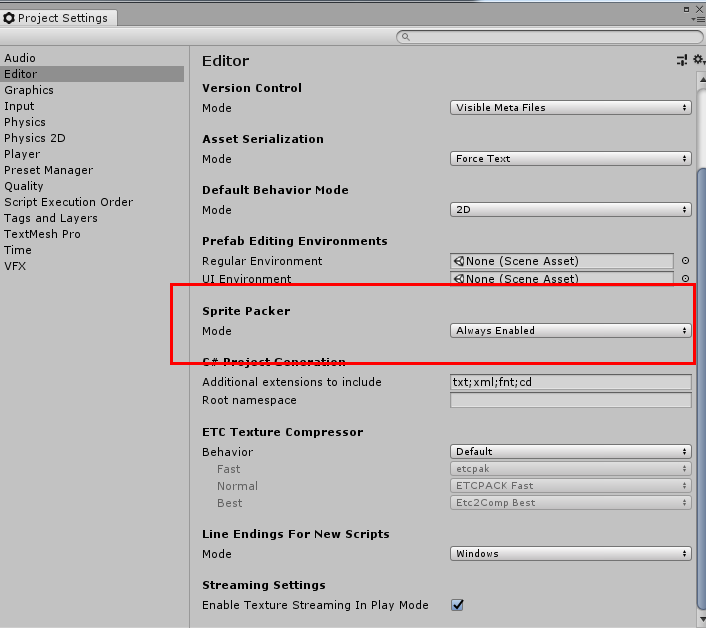This screenshot has height=628, width=706.
Task: Open the Normal ETCPACK Fast dropdown
Action: [570, 486]
